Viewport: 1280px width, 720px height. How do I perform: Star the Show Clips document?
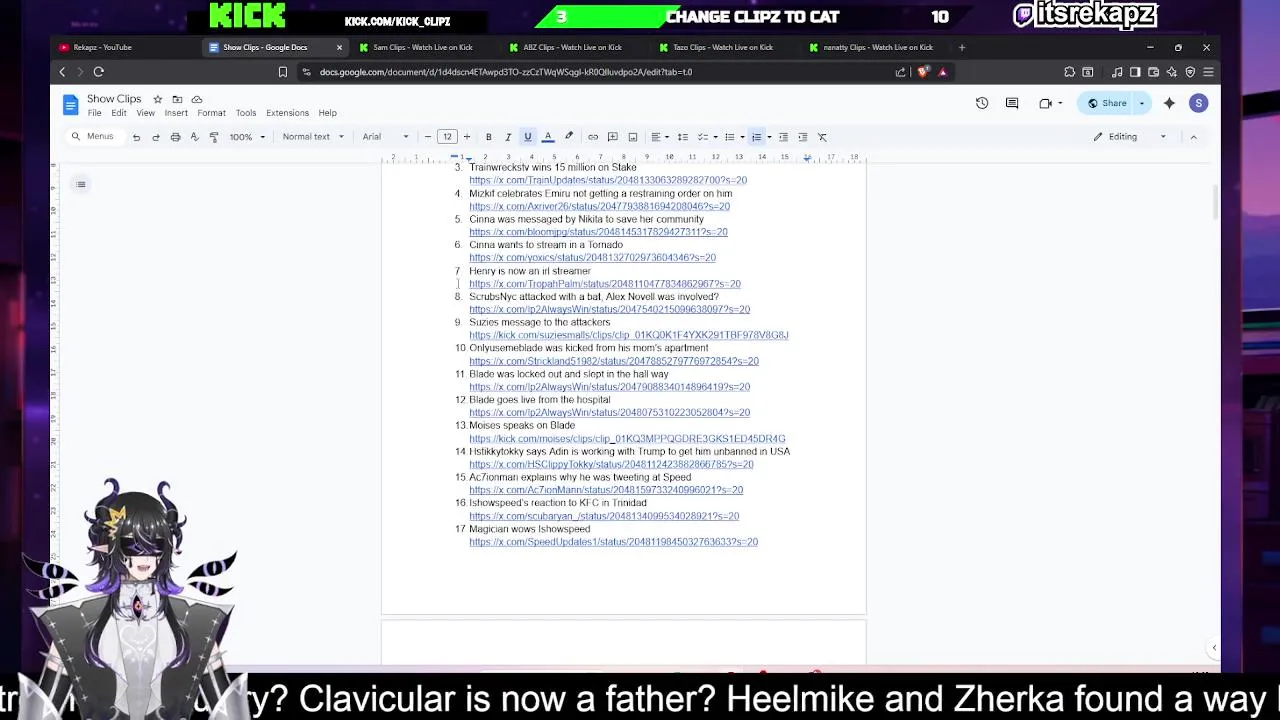pyautogui.click(x=157, y=99)
